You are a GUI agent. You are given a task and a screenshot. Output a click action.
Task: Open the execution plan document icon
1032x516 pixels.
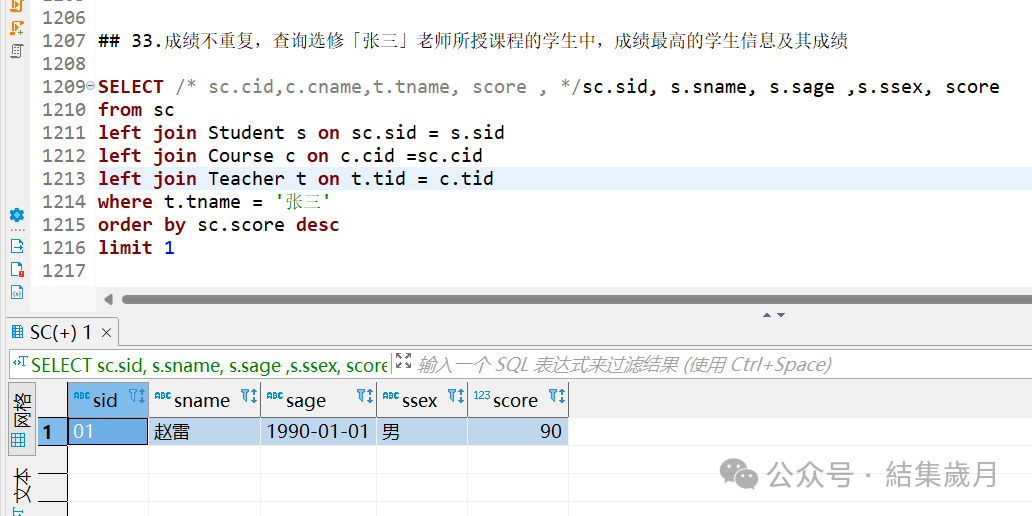(17, 51)
